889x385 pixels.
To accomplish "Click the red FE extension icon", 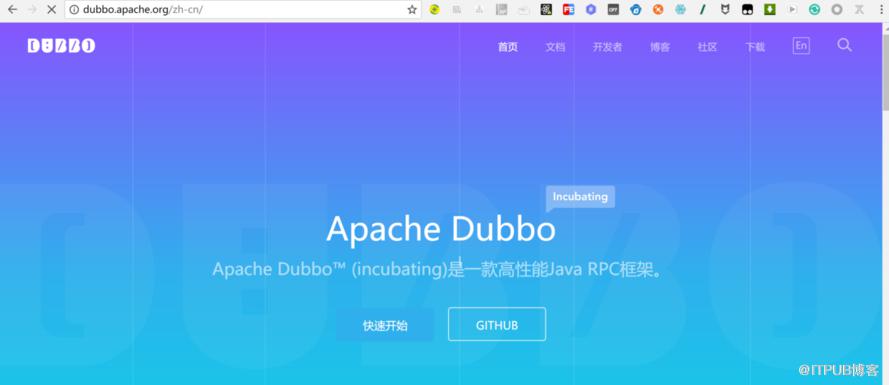I will coord(569,10).
